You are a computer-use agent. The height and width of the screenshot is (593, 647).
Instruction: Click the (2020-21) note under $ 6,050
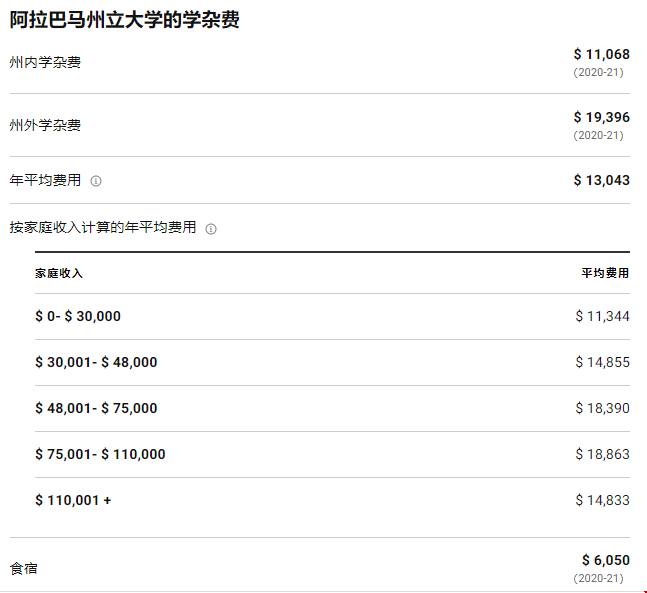pos(598,579)
